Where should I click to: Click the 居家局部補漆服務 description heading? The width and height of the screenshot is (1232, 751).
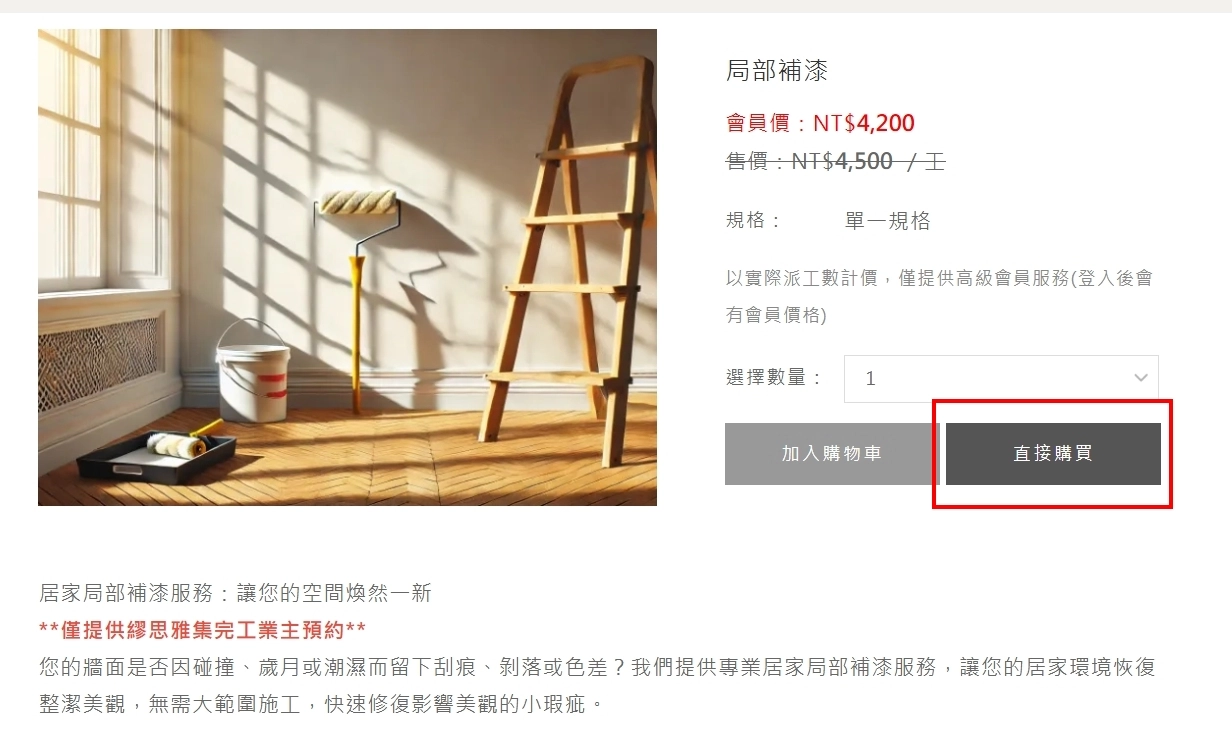click(235, 593)
